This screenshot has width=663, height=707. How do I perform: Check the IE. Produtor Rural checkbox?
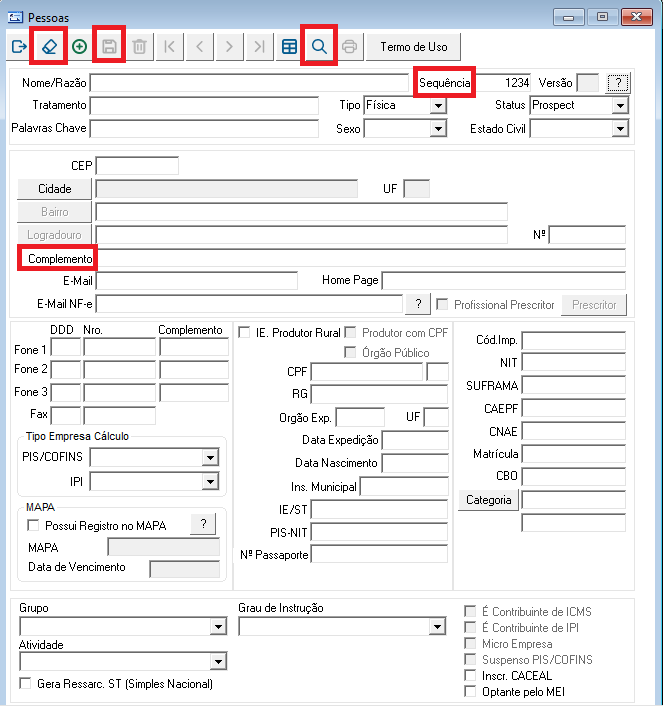tap(244, 332)
